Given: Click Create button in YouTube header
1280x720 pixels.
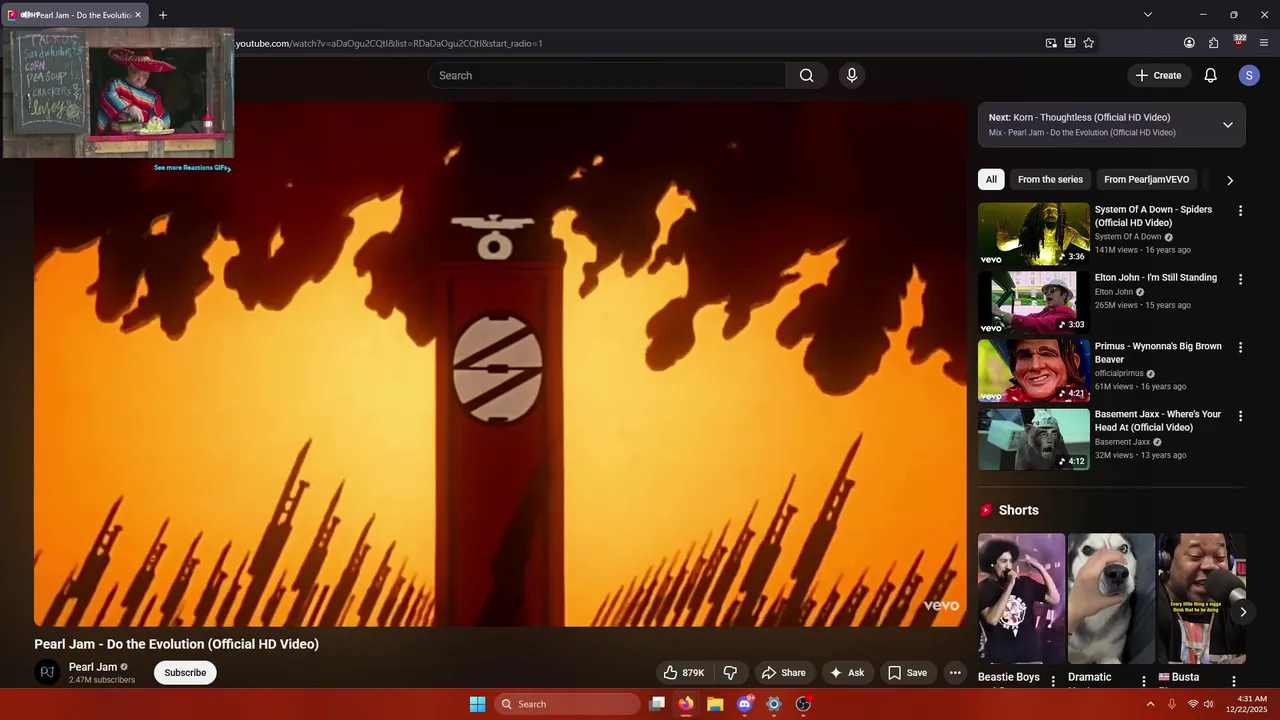Looking at the screenshot, I should tap(1158, 75).
